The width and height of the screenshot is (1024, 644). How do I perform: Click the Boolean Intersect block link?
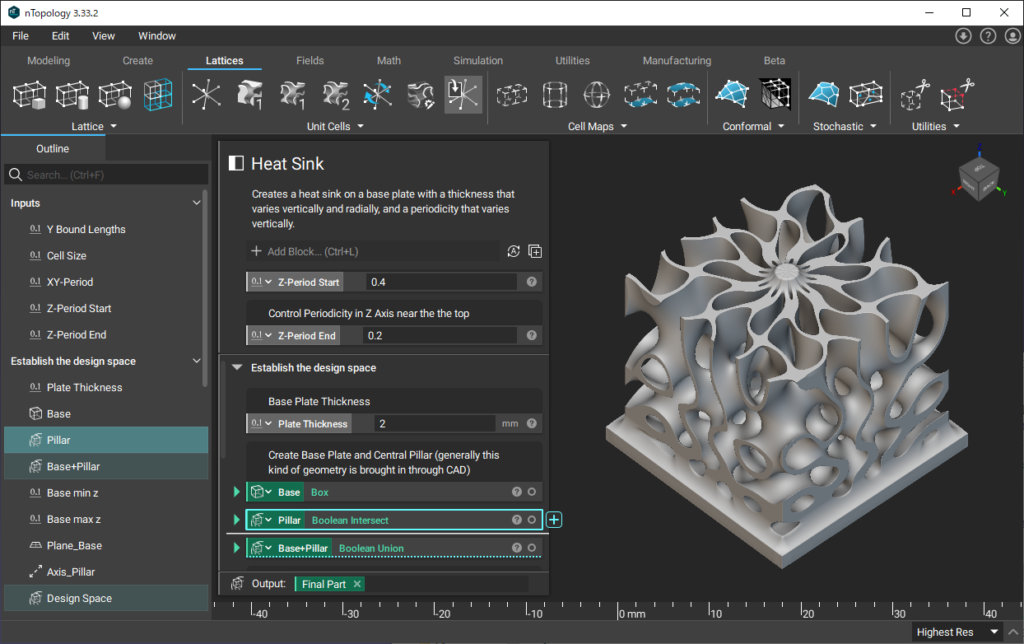(350, 521)
